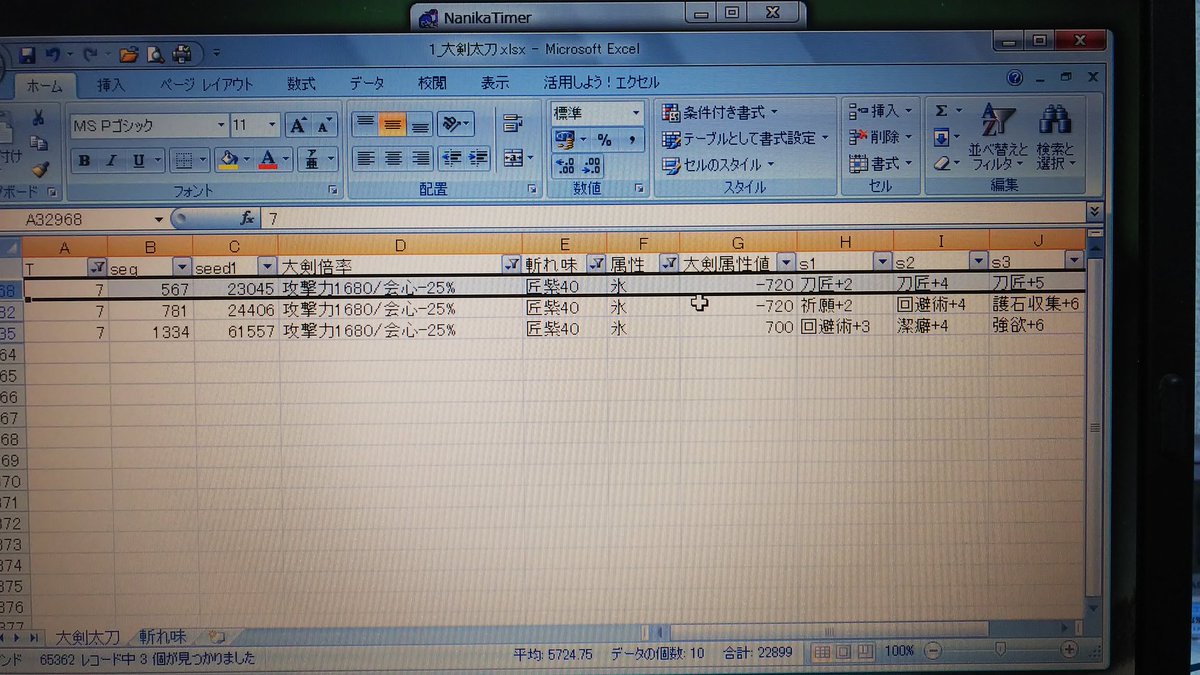Click the Redo arrow icon
This screenshot has width=1200, height=675.
tap(89, 53)
